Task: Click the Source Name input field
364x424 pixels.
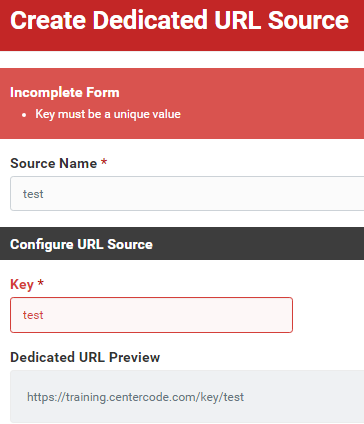Action: pos(187,194)
